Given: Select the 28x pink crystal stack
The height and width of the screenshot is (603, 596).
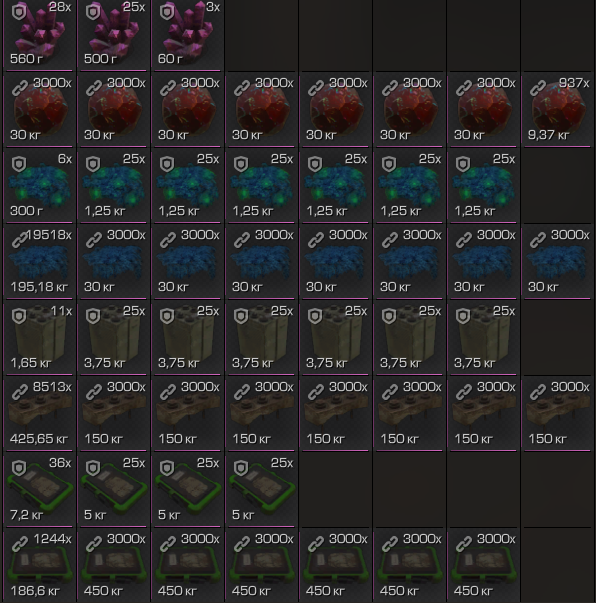Looking at the screenshot, I should (x=39, y=35).
